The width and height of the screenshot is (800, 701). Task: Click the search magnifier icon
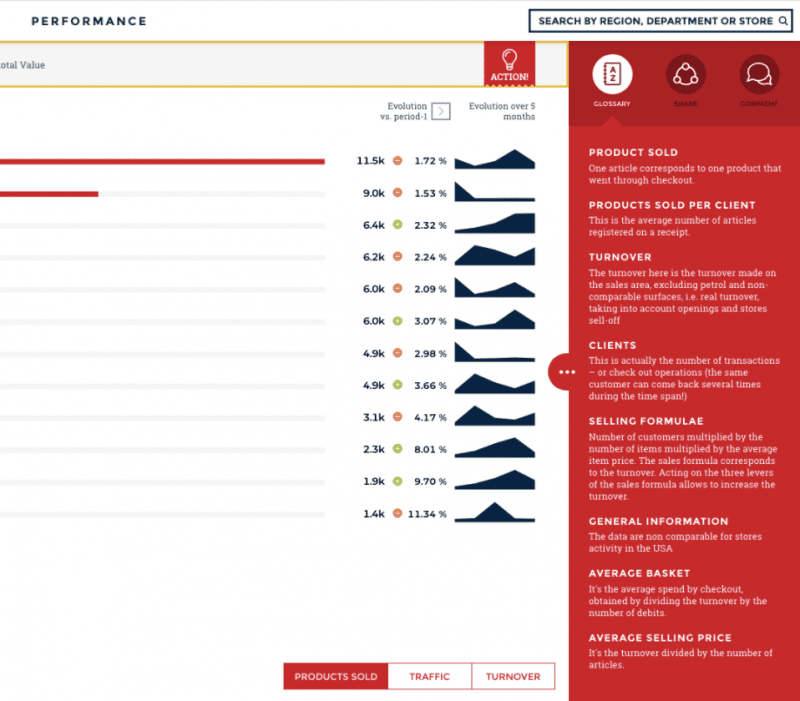[x=782, y=21]
